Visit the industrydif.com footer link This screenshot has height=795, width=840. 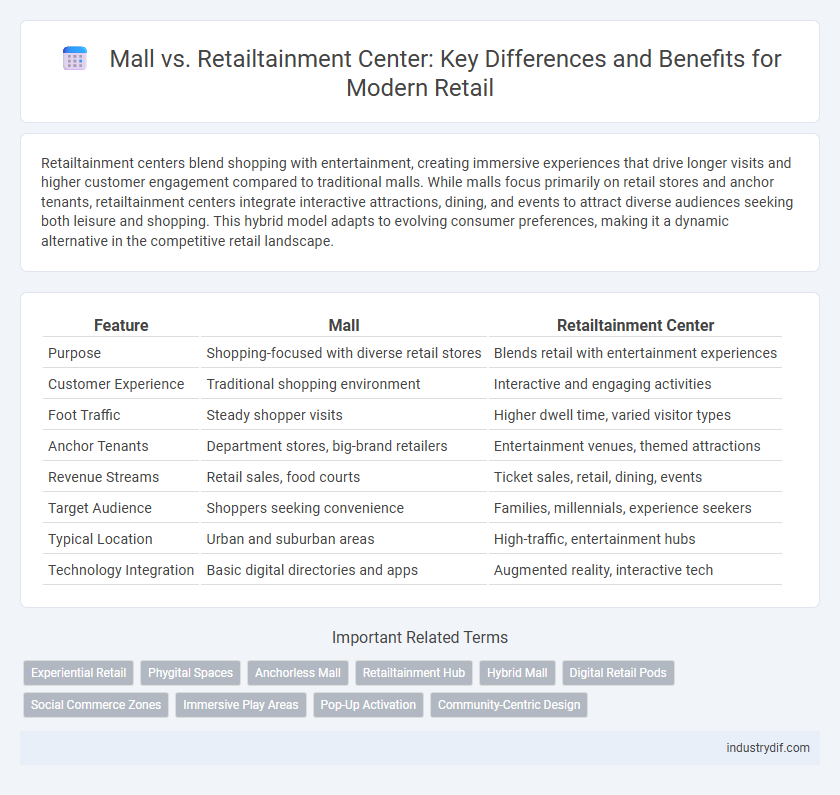(768, 748)
